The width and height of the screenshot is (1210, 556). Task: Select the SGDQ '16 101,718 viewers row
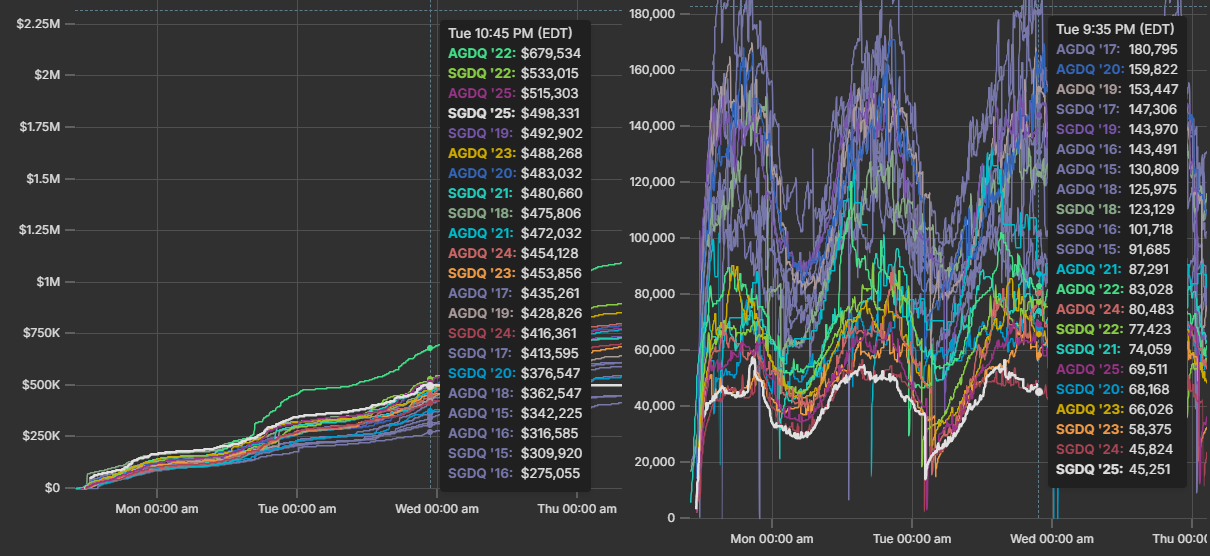tap(1117, 229)
